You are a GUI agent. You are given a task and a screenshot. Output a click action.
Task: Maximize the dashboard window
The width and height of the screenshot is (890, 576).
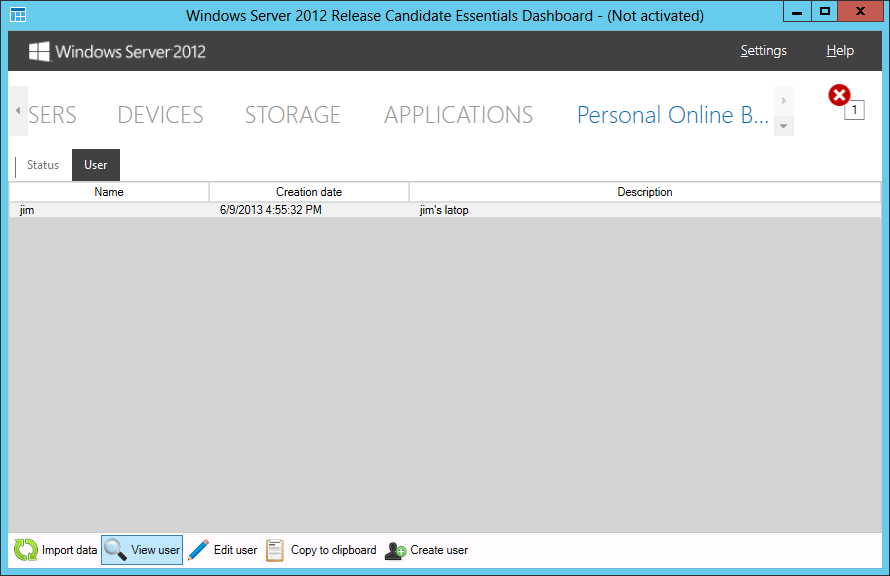[825, 11]
